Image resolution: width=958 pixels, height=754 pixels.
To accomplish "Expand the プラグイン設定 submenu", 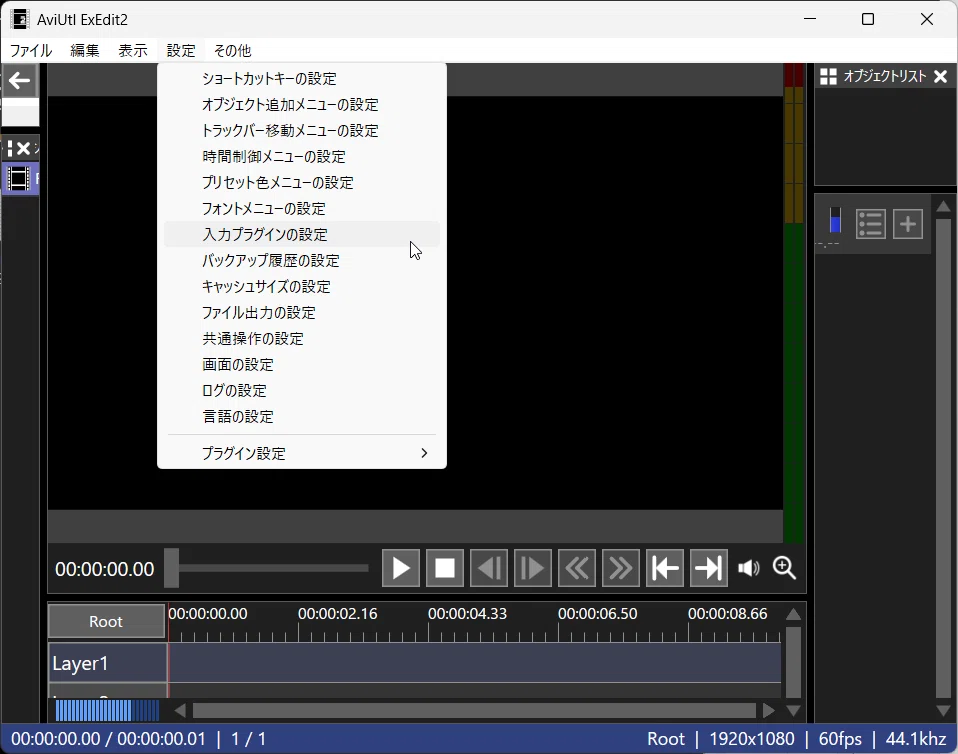I will [302, 453].
